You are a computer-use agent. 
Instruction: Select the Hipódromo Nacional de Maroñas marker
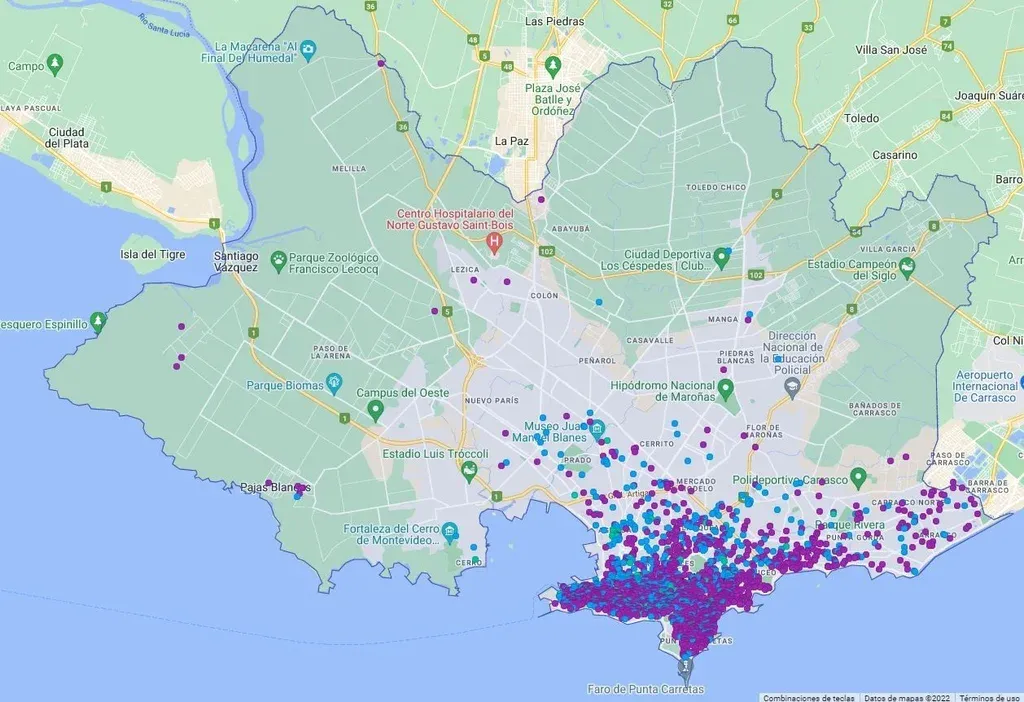tap(726, 388)
